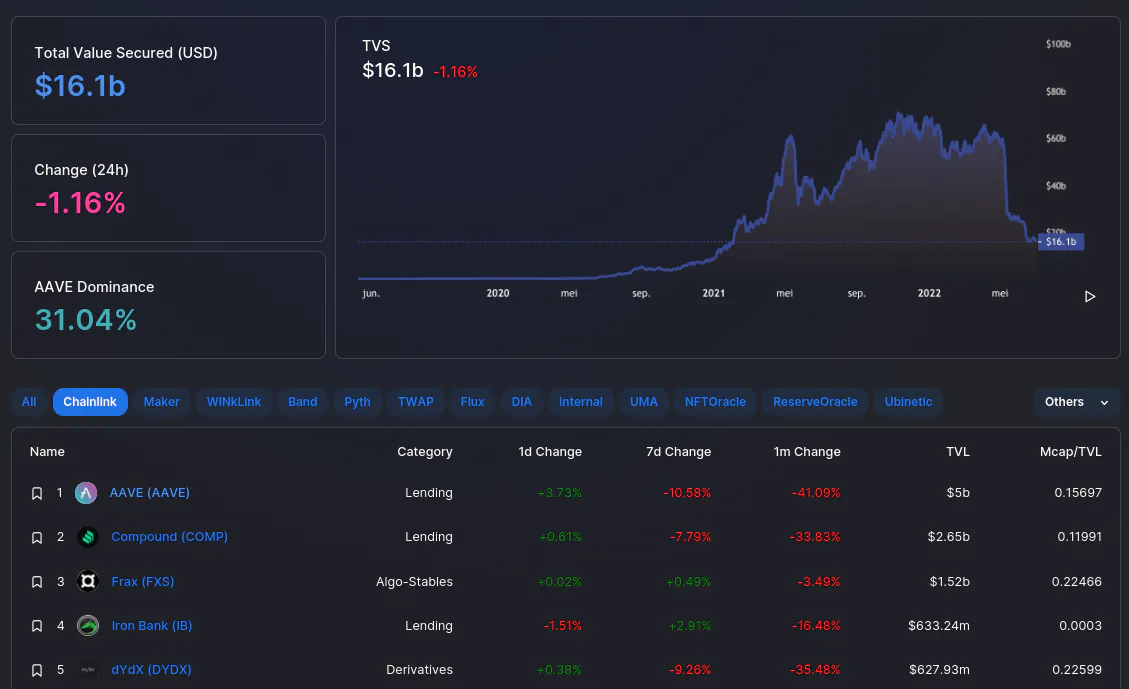Switch to the Maker oracle filter
This screenshot has width=1129, height=689.
[161, 402]
